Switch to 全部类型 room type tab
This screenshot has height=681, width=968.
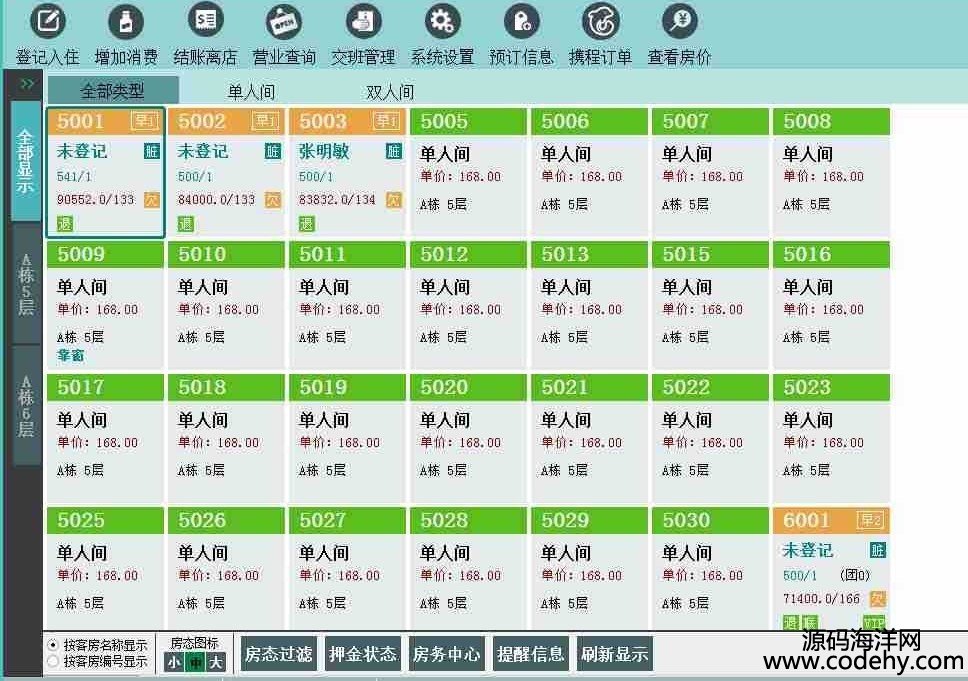113,91
